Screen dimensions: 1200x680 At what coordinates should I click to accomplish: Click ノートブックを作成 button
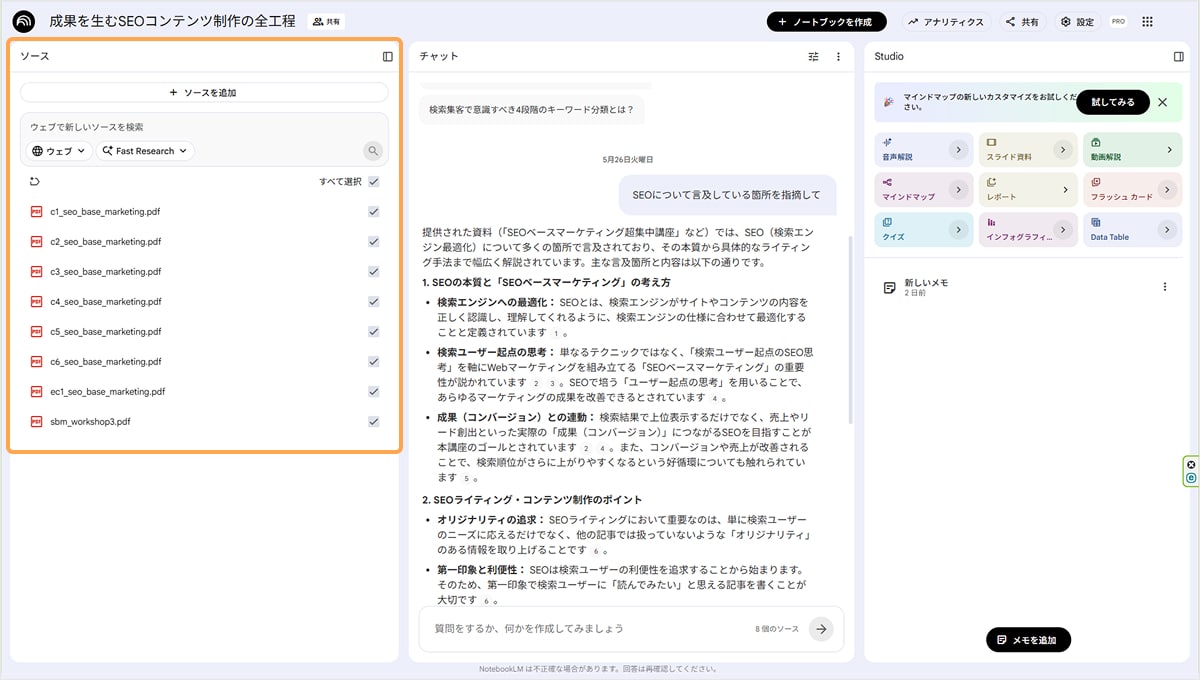(826, 21)
